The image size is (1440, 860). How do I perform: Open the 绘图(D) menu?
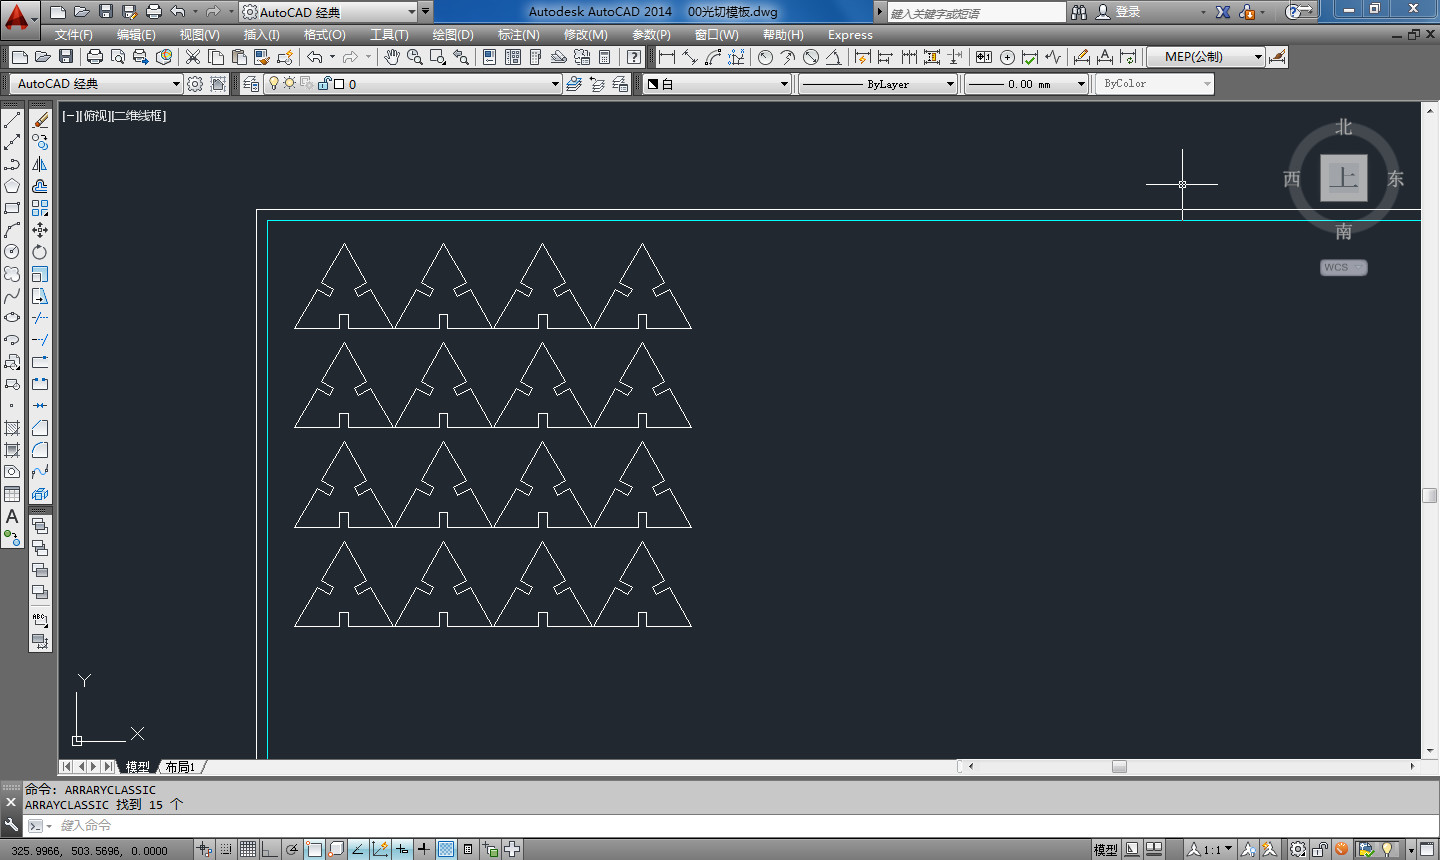pyautogui.click(x=453, y=35)
